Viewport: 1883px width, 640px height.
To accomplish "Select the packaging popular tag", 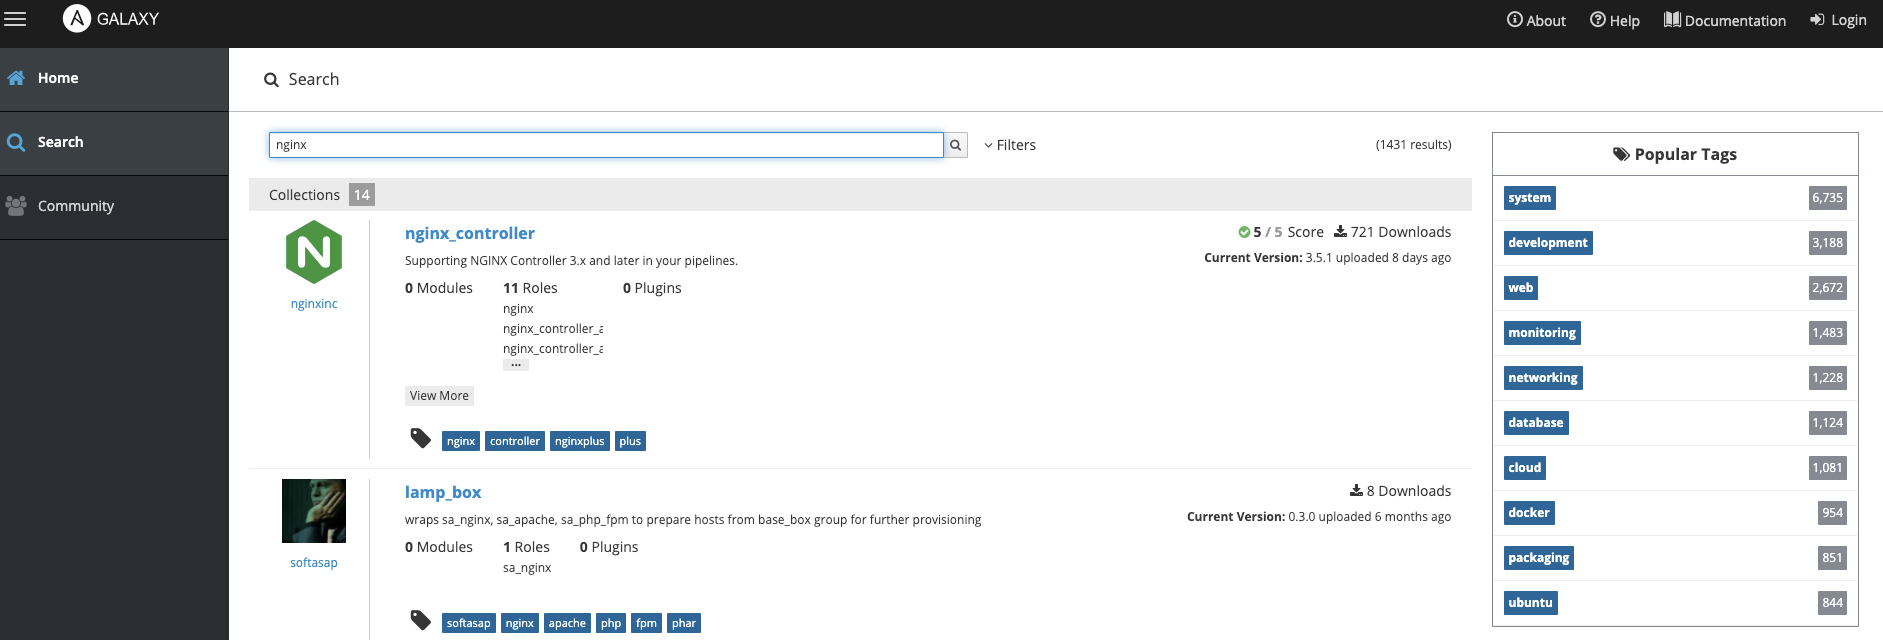I will [x=1539, y=558].
